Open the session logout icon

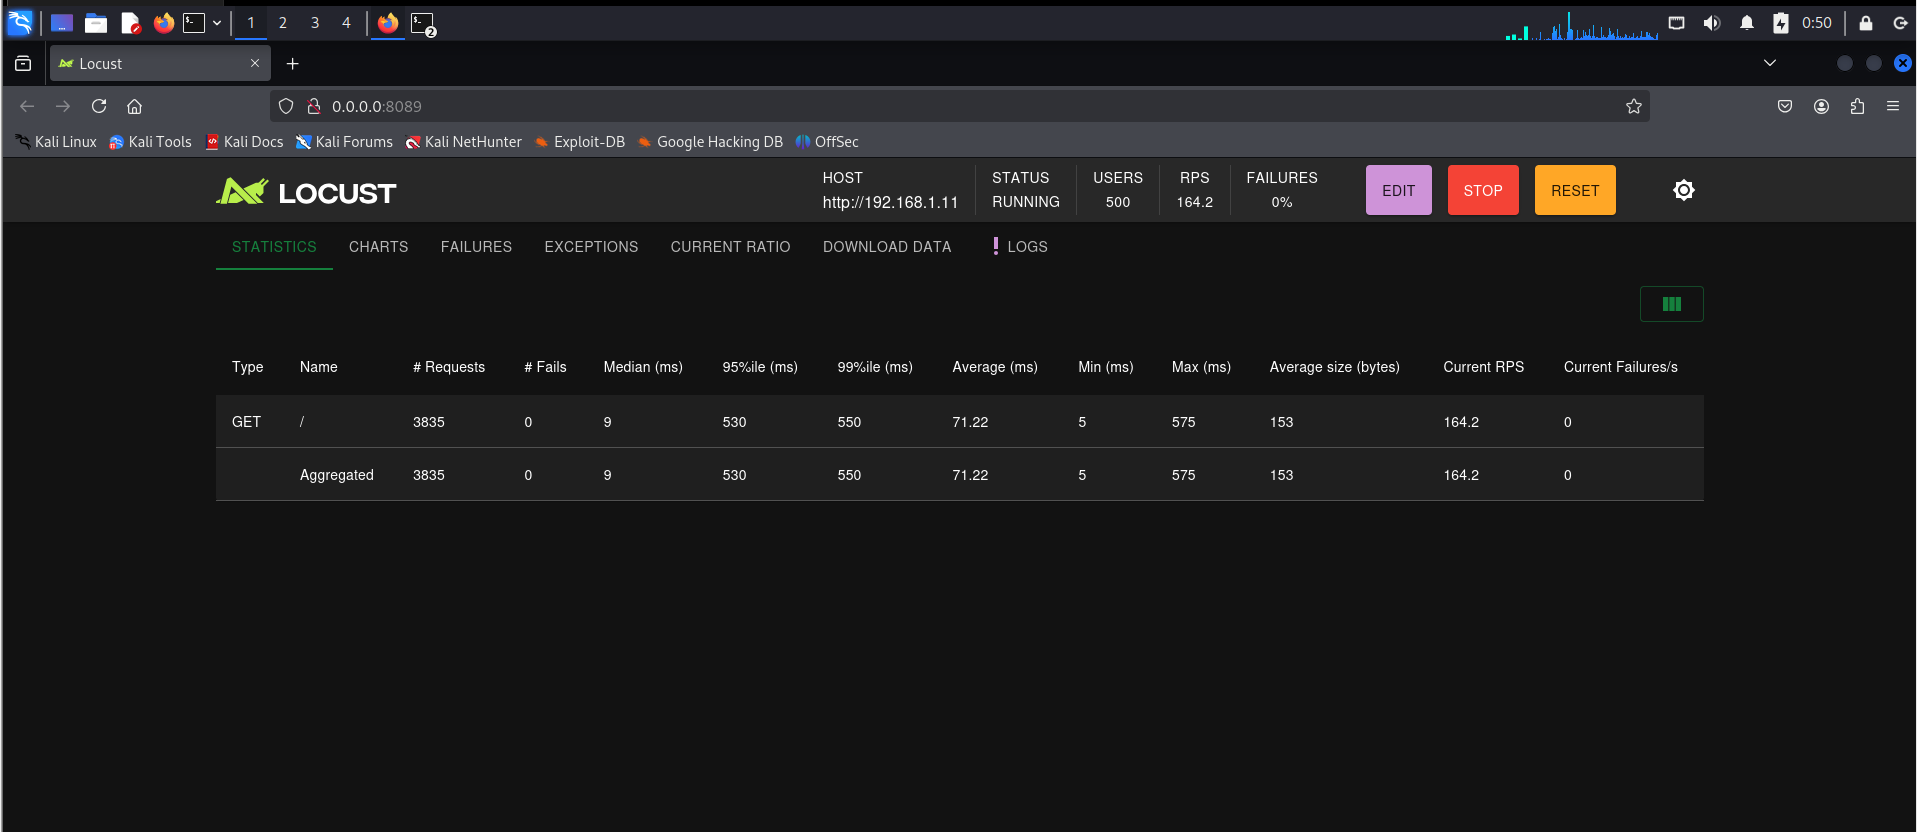point(1901,23)
